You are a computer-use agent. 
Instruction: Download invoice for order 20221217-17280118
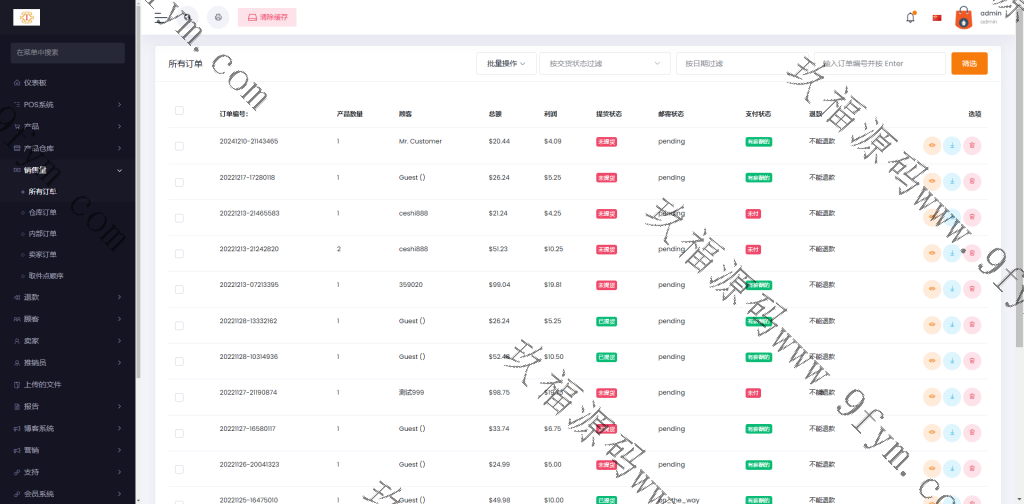tap(952, 181)
